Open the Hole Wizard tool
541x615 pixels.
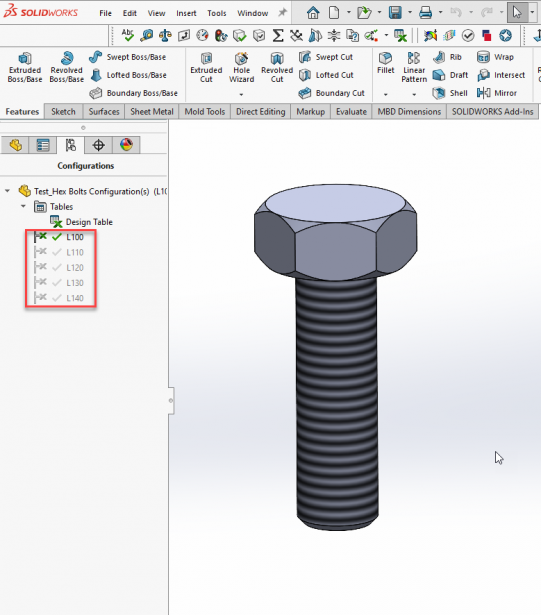pos(241,67)
